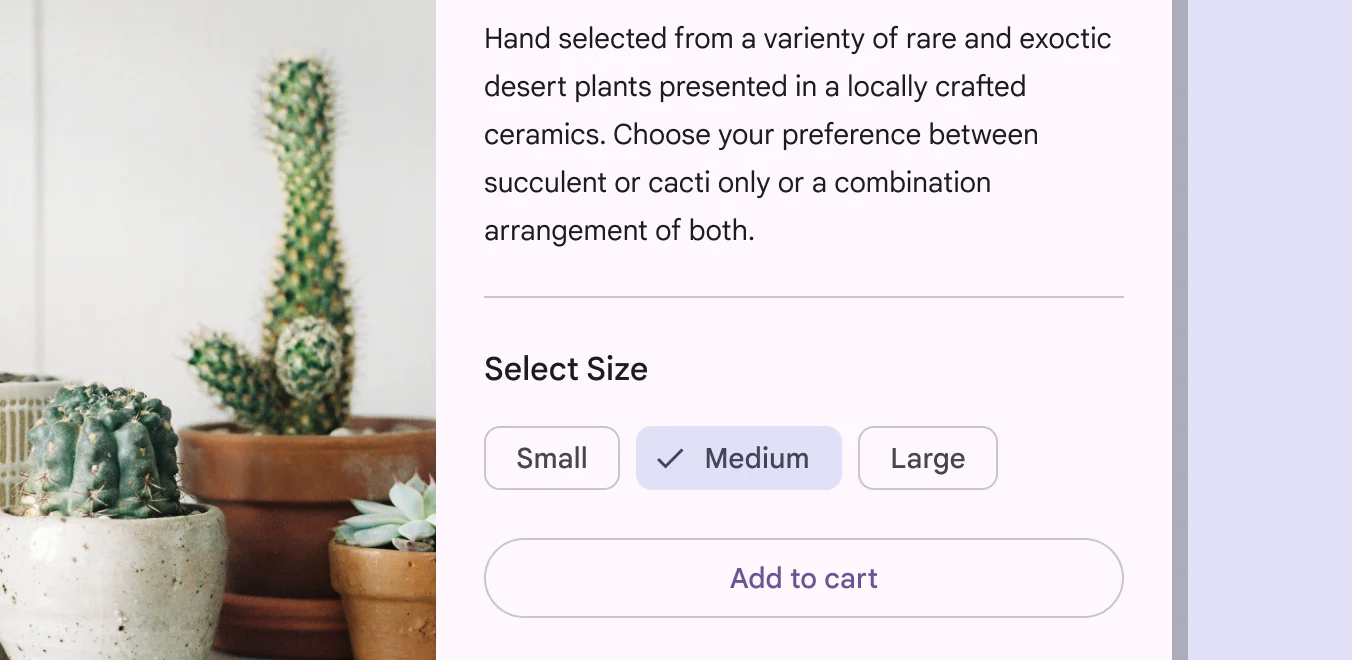Click the tall spiky cactus in photo
The width and height of the screenshot is (1352, 660).
point(302,200)
